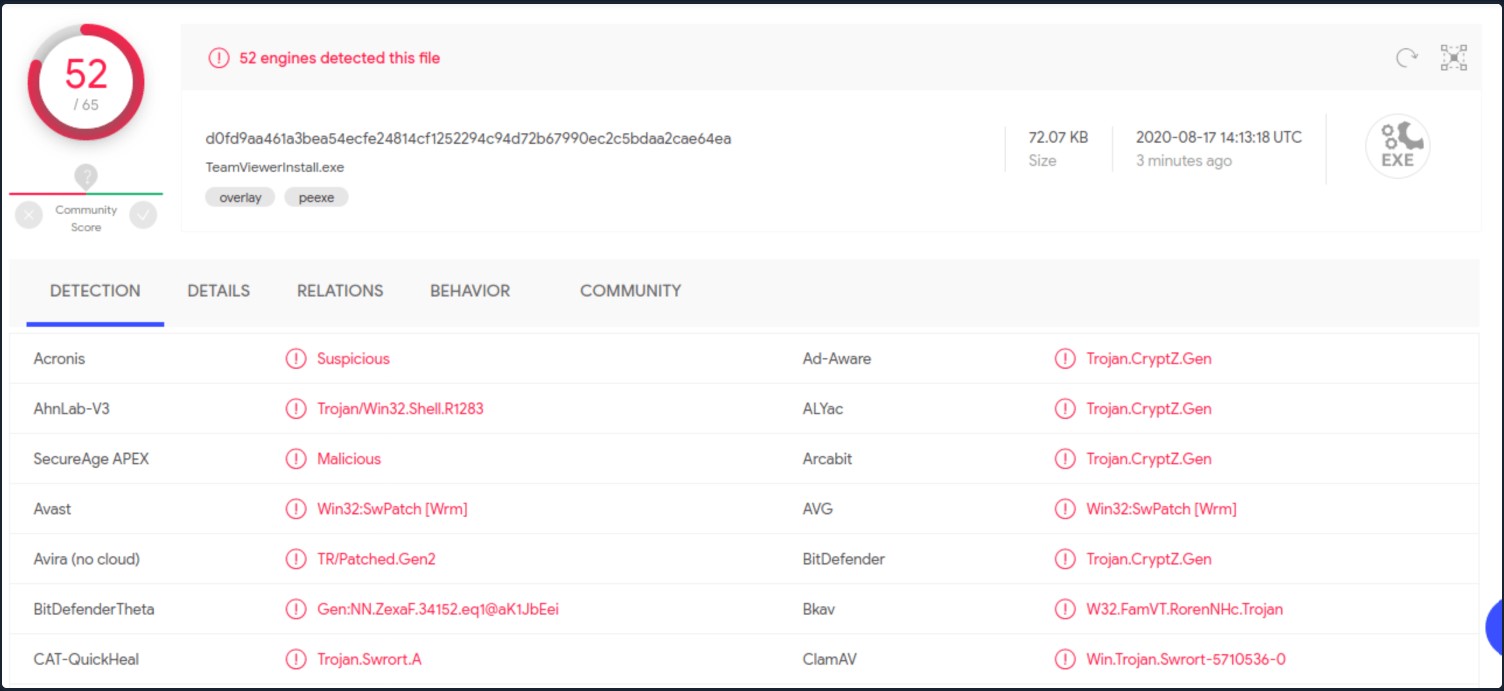Select the SHA-256 file hash
Image resolution: width=1504 pixels, height=691 pixels.
[468, 139]
